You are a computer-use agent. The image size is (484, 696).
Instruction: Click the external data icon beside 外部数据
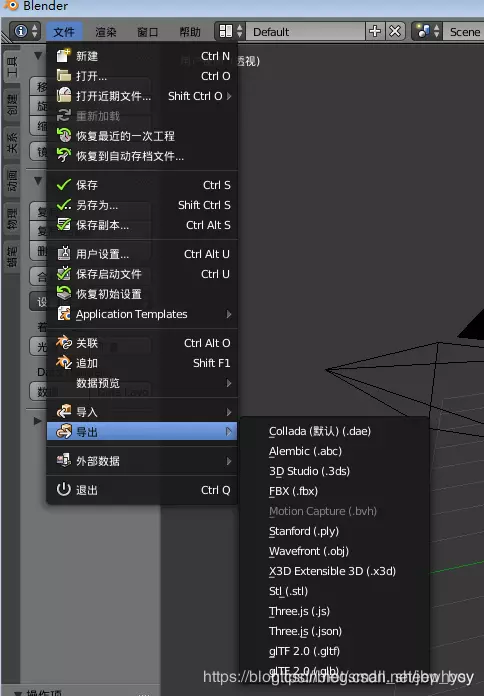(x=63, y=460)
